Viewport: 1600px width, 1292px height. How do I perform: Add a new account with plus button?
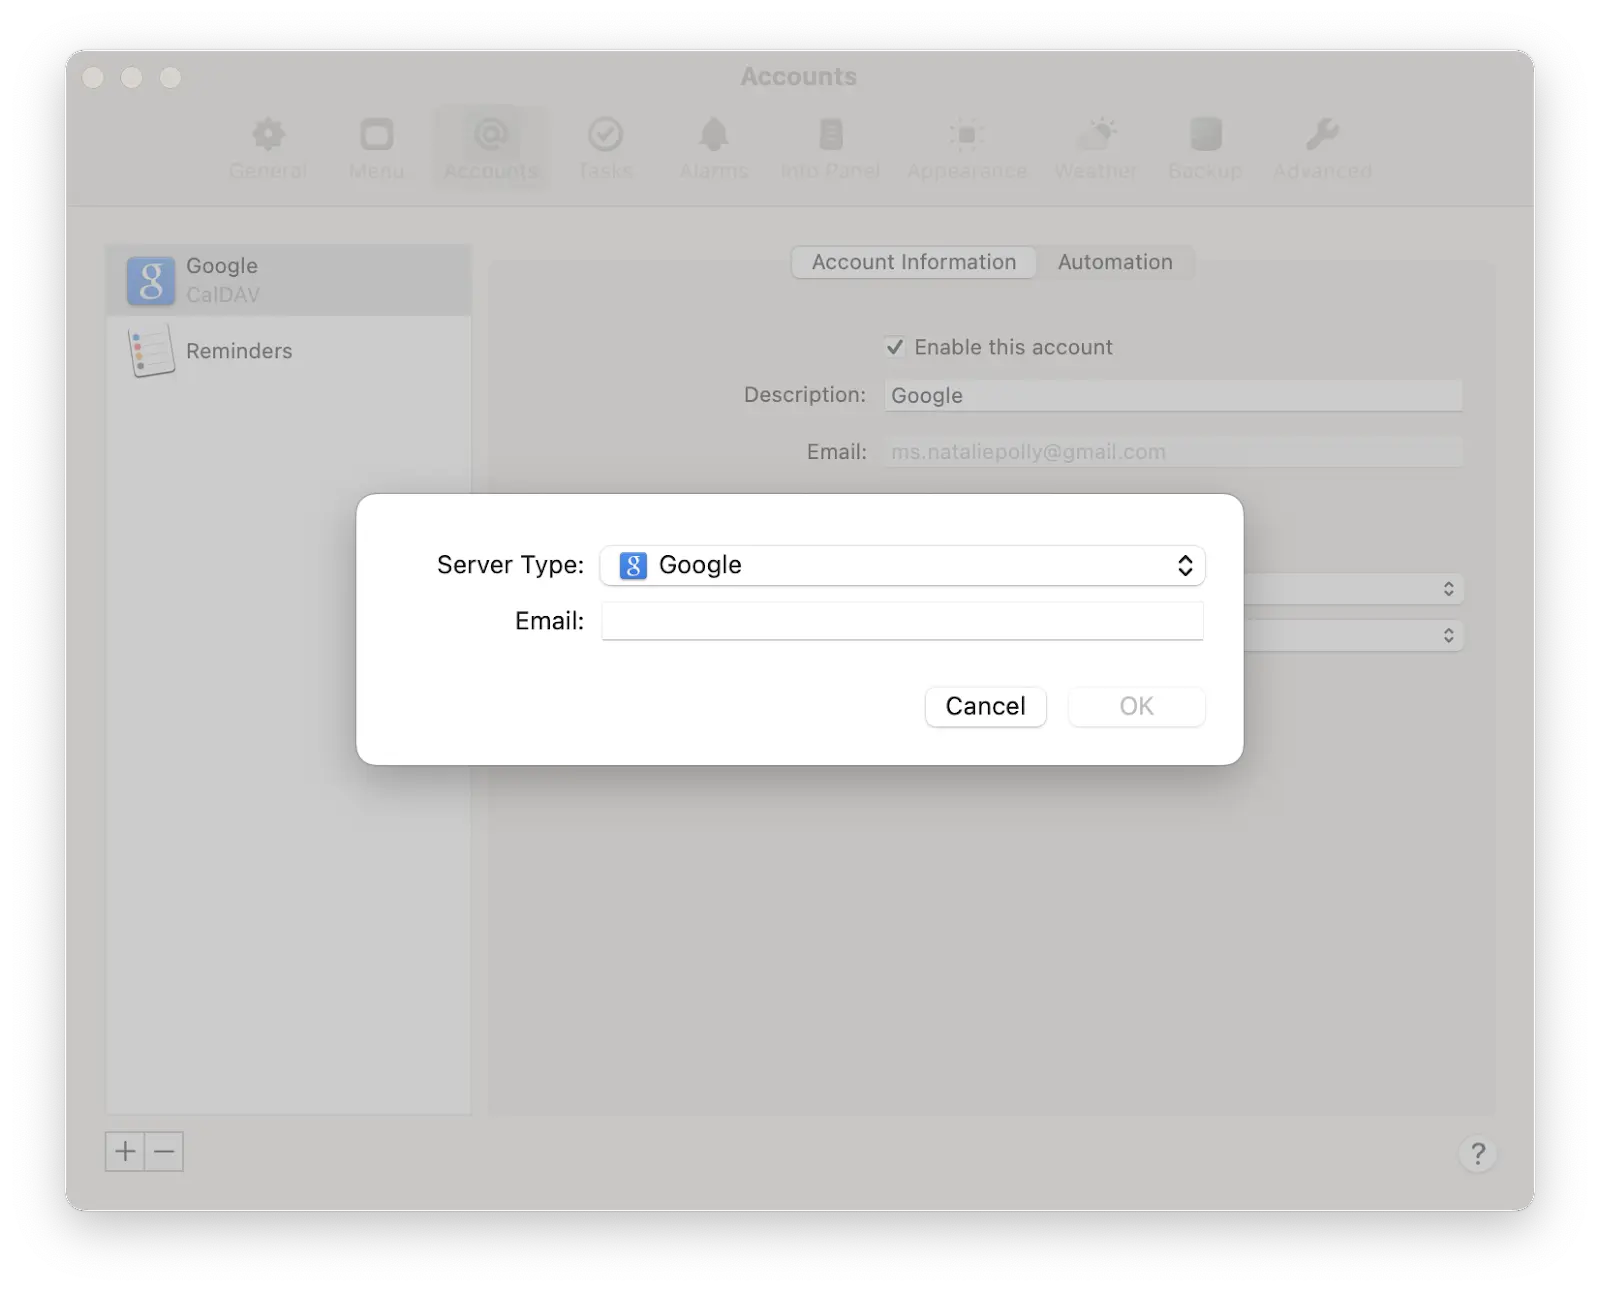(x=125, y=1151)
